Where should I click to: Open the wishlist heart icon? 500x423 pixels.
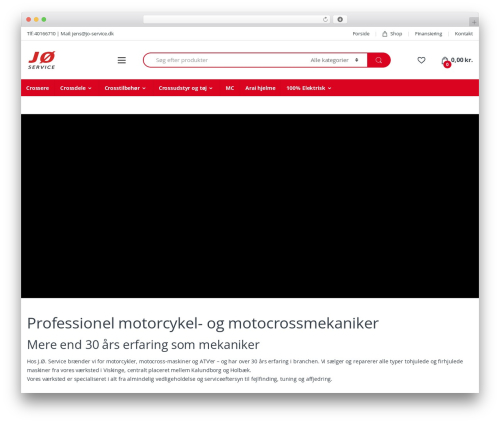coord(421,60)
